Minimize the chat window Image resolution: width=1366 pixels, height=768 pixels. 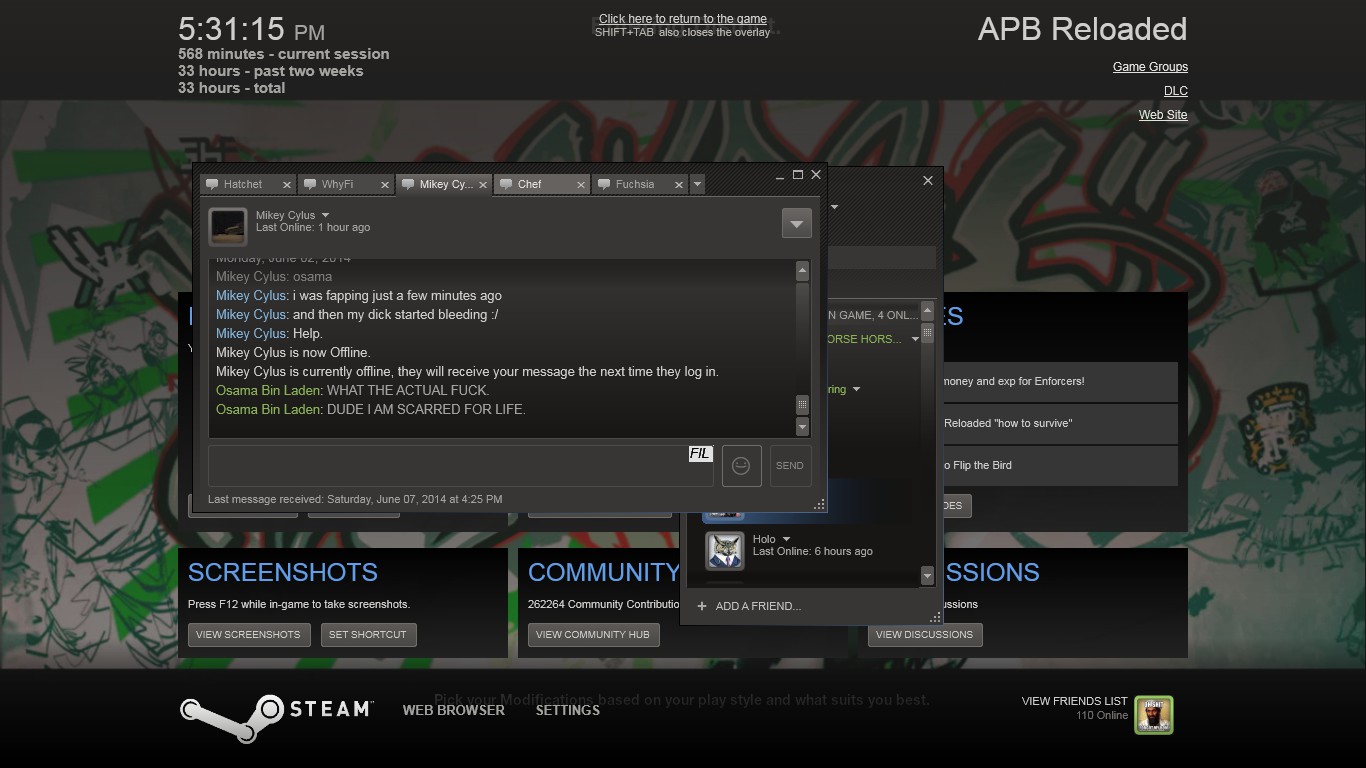coord(780,176)
